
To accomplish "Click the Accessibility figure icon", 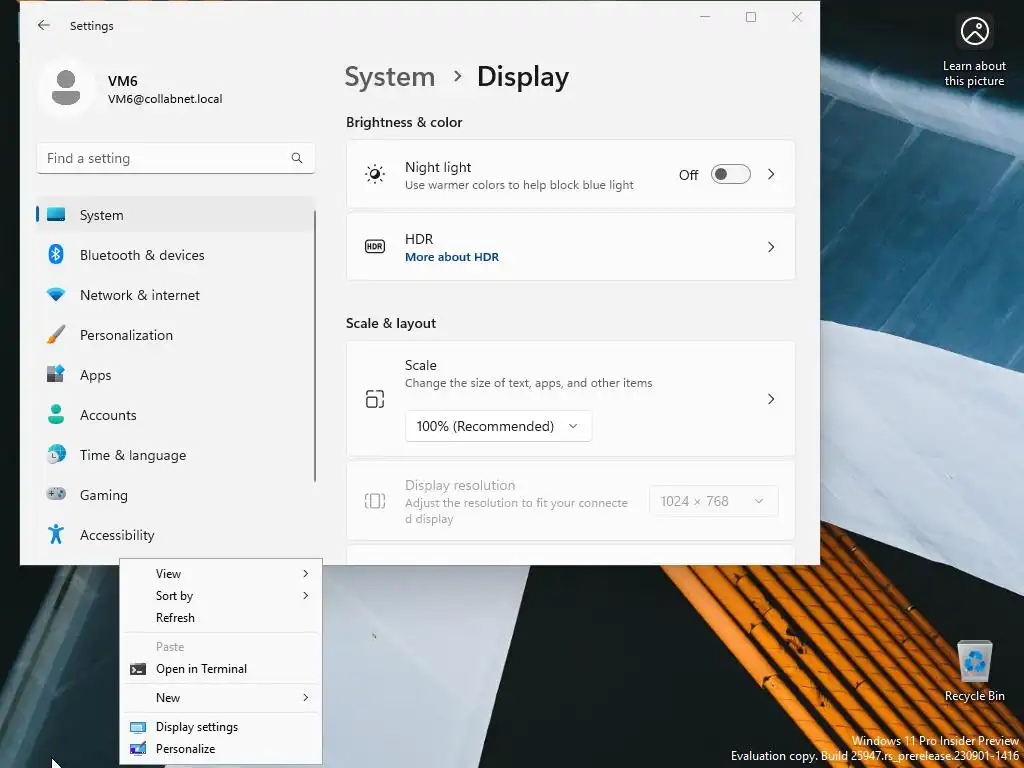I will (56, 534).
